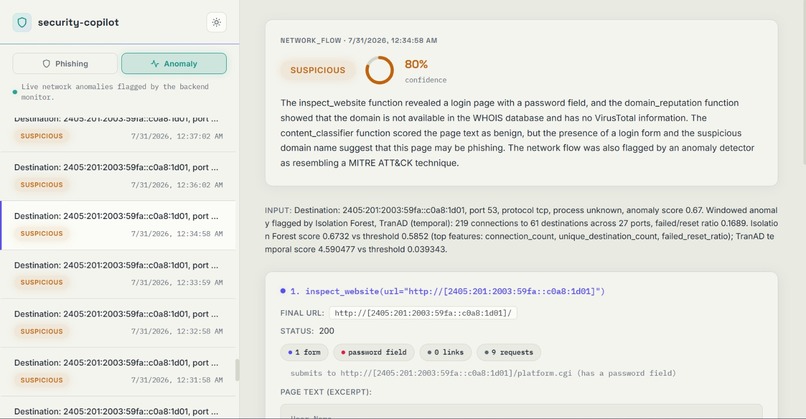The width and height of the screenshot is (806, 419).
Task: Click the INPUT description paragraph
Action: click(x=521, y=230)
